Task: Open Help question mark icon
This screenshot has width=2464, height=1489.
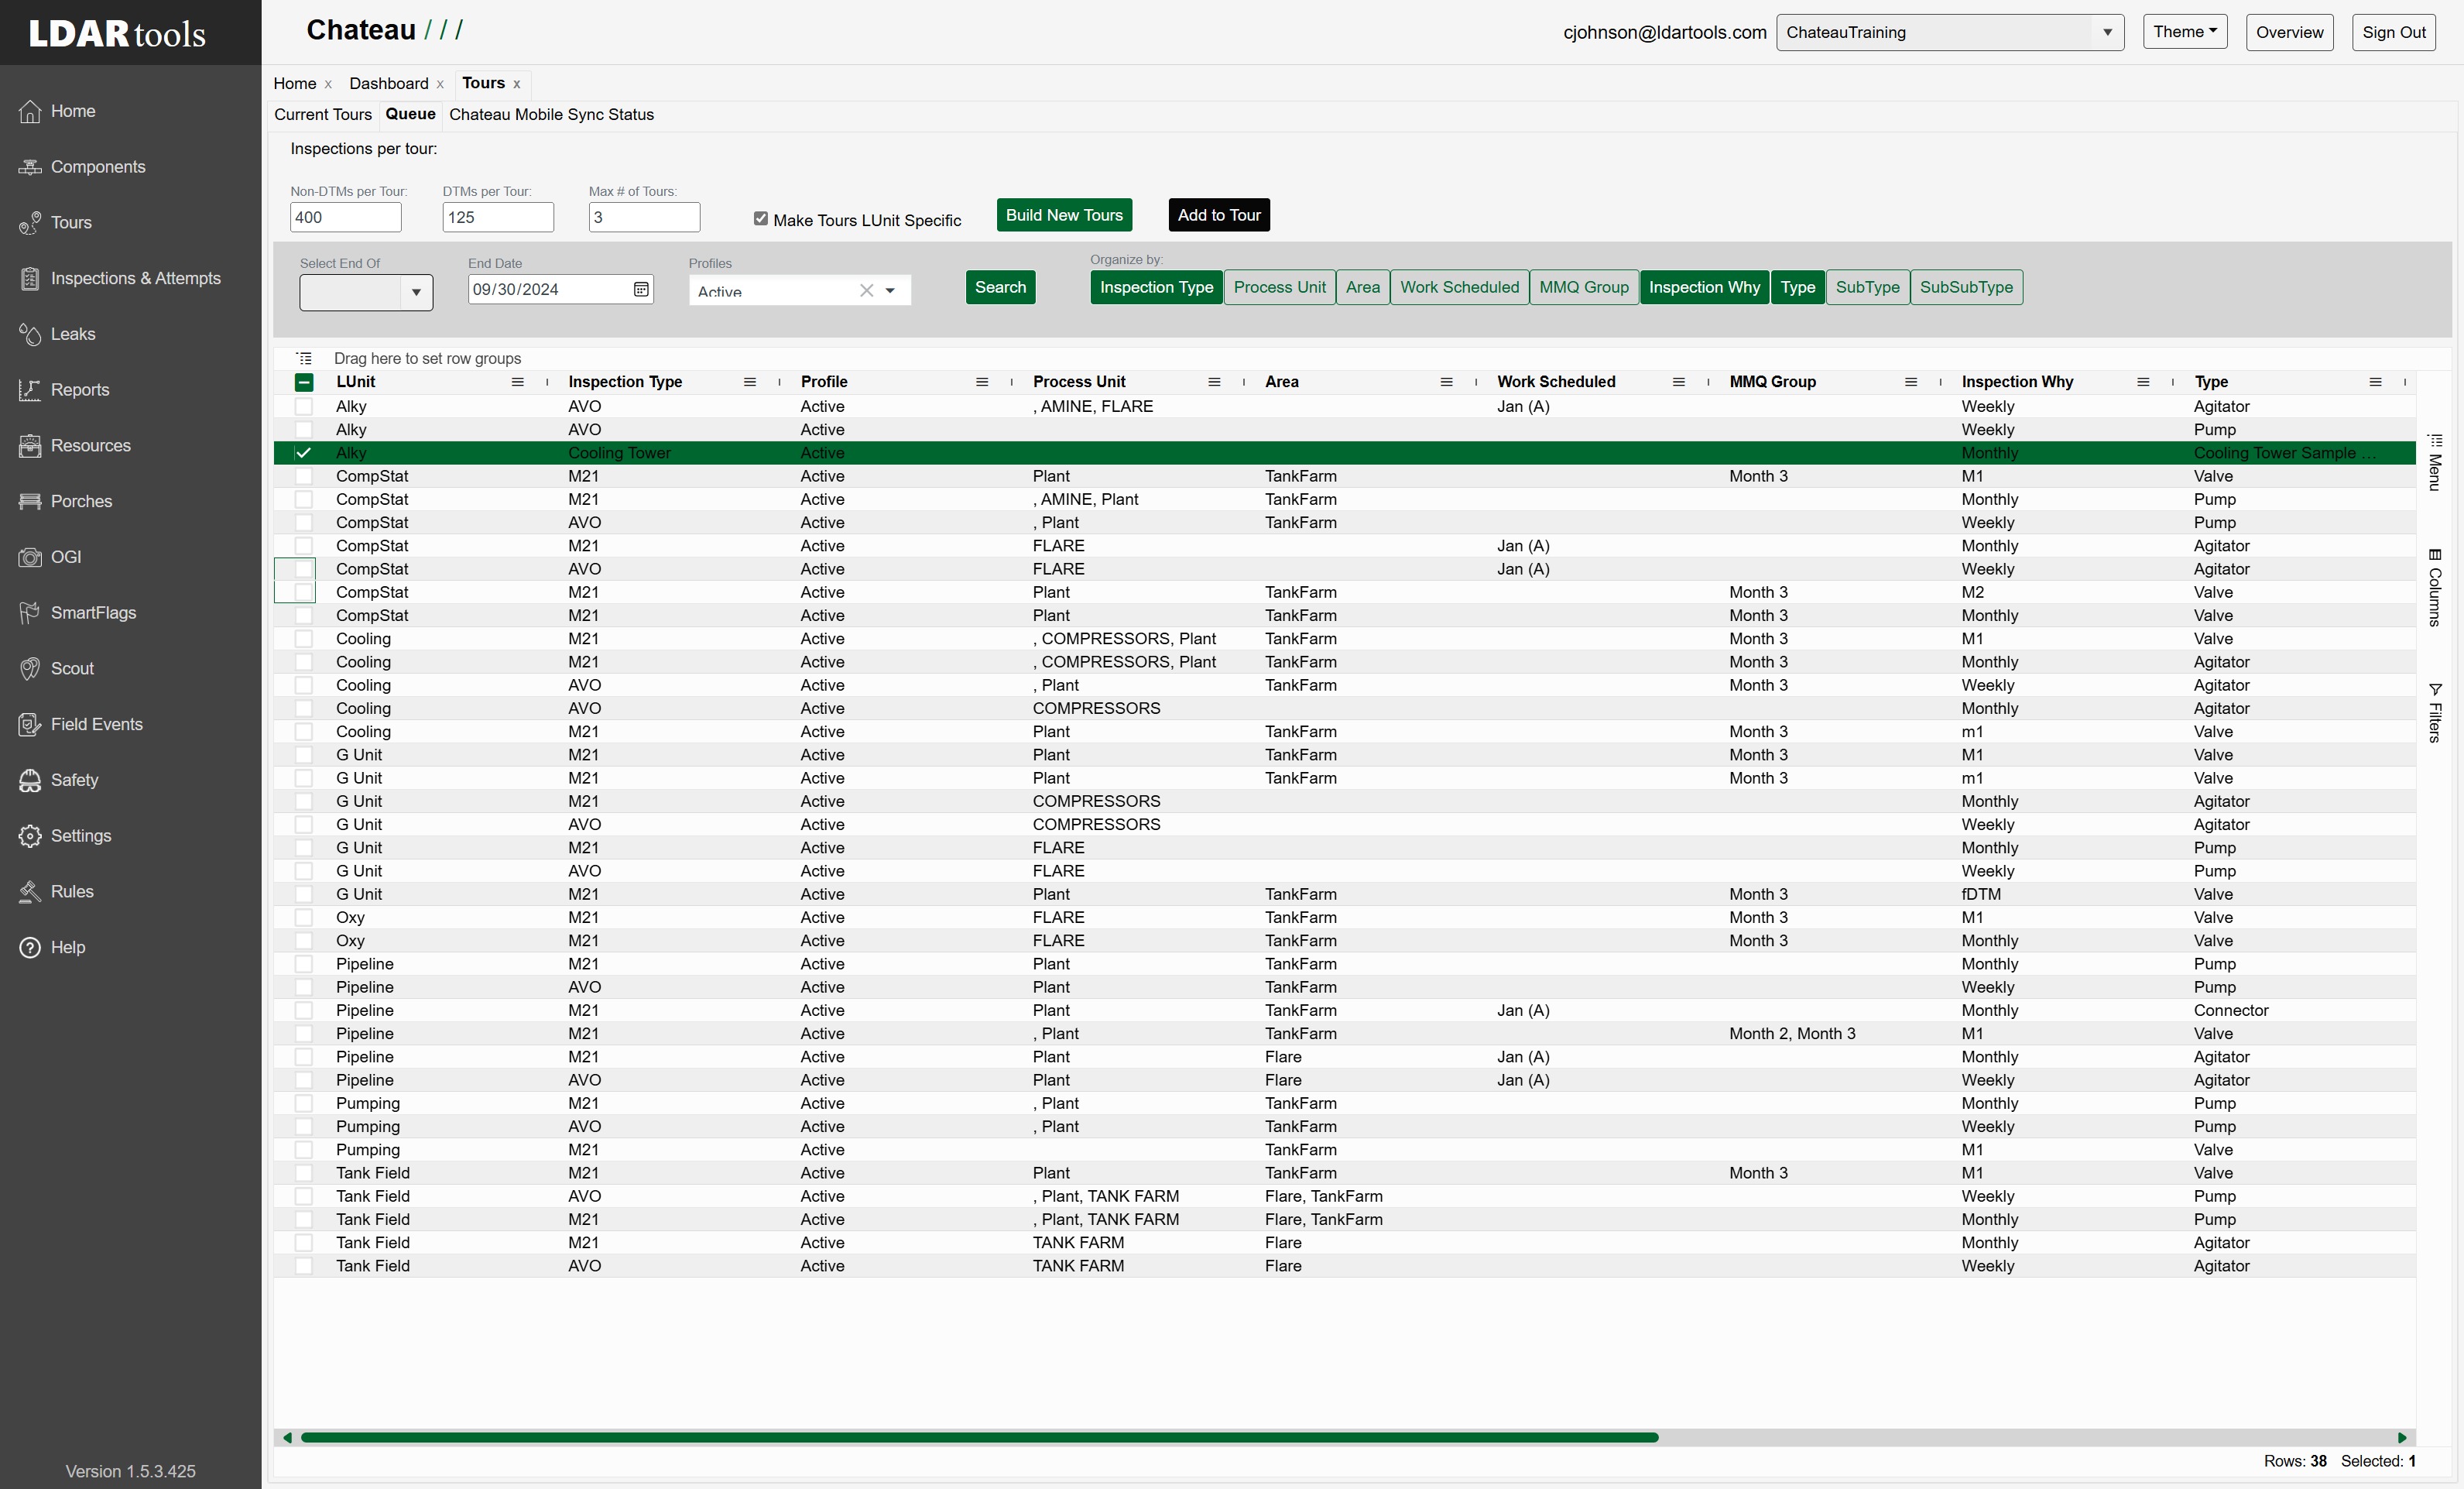Action: pyautogui.click(x=30, y=948)
